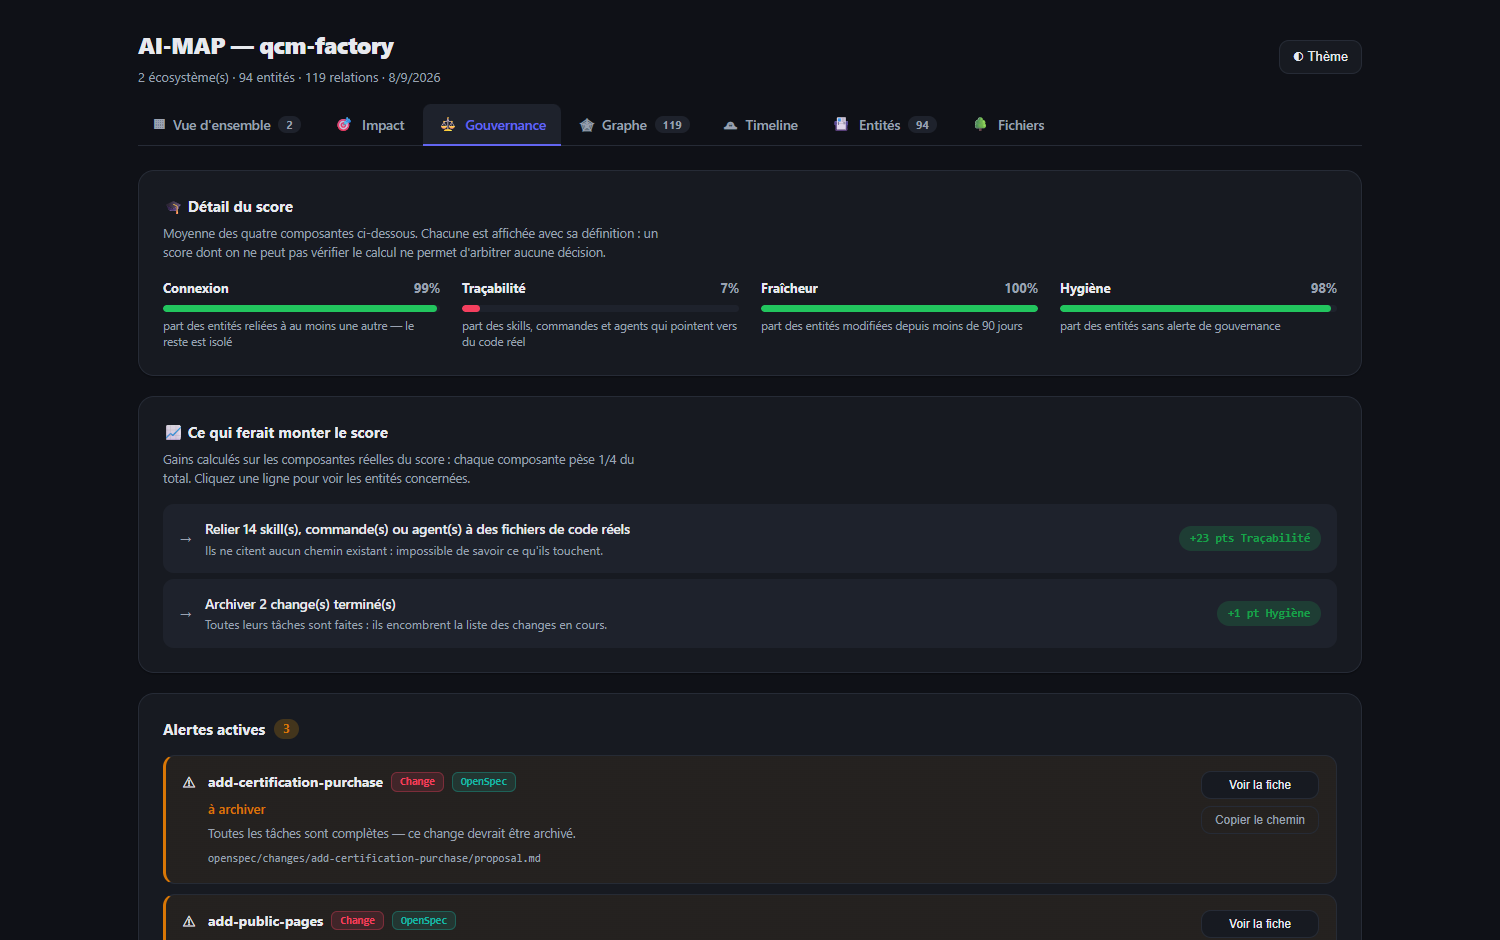Click the Entités tab's 94 count badge
This screenshot has width=1500, height=940.
tap(922, 125)
